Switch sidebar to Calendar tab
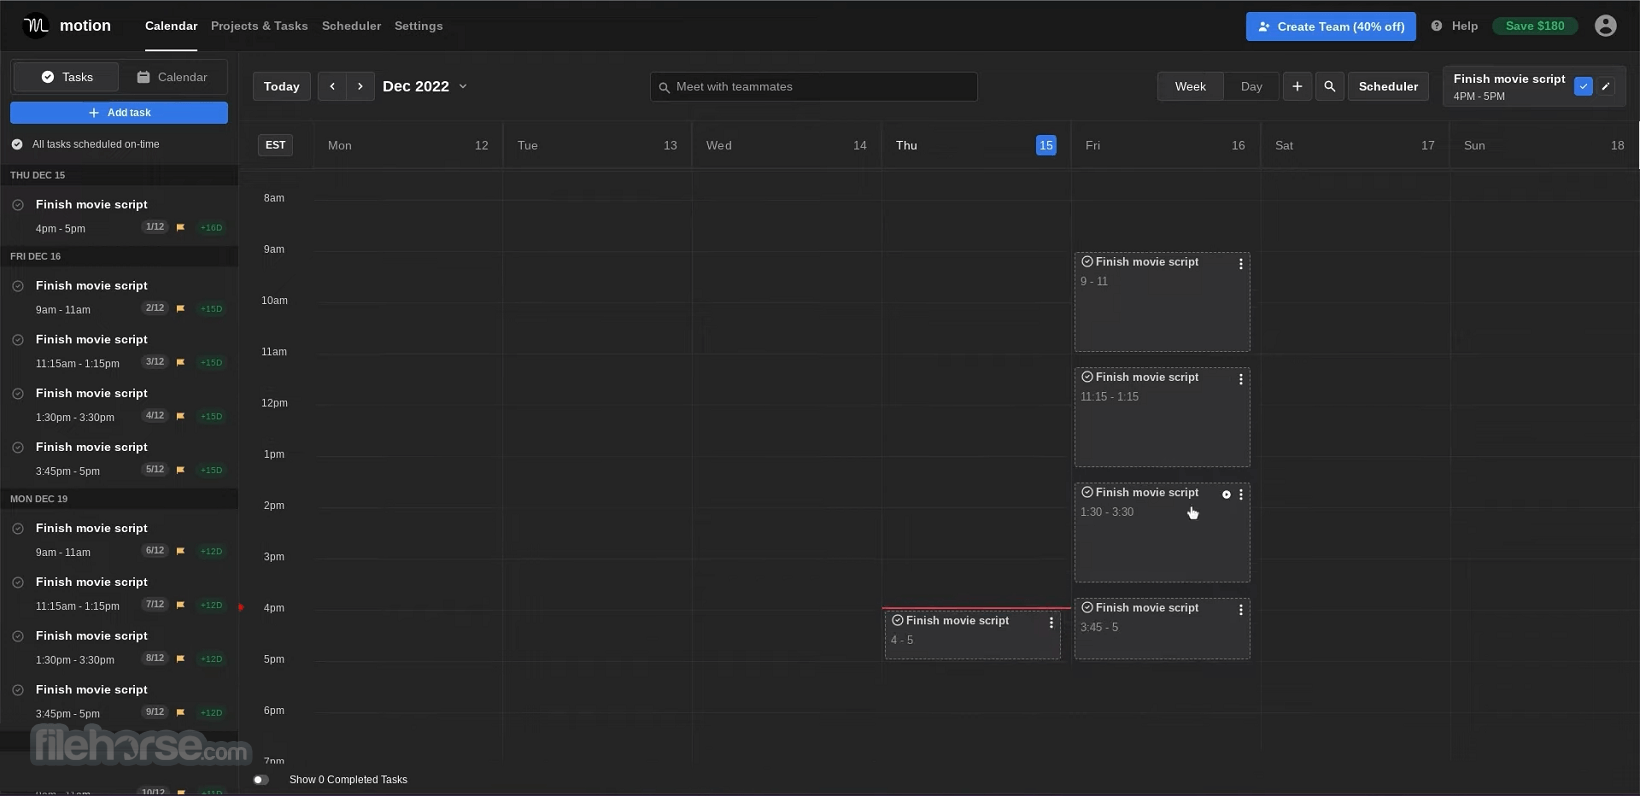Image resolution: width=1640 pixels, height=796 pixels. (172, 77)
